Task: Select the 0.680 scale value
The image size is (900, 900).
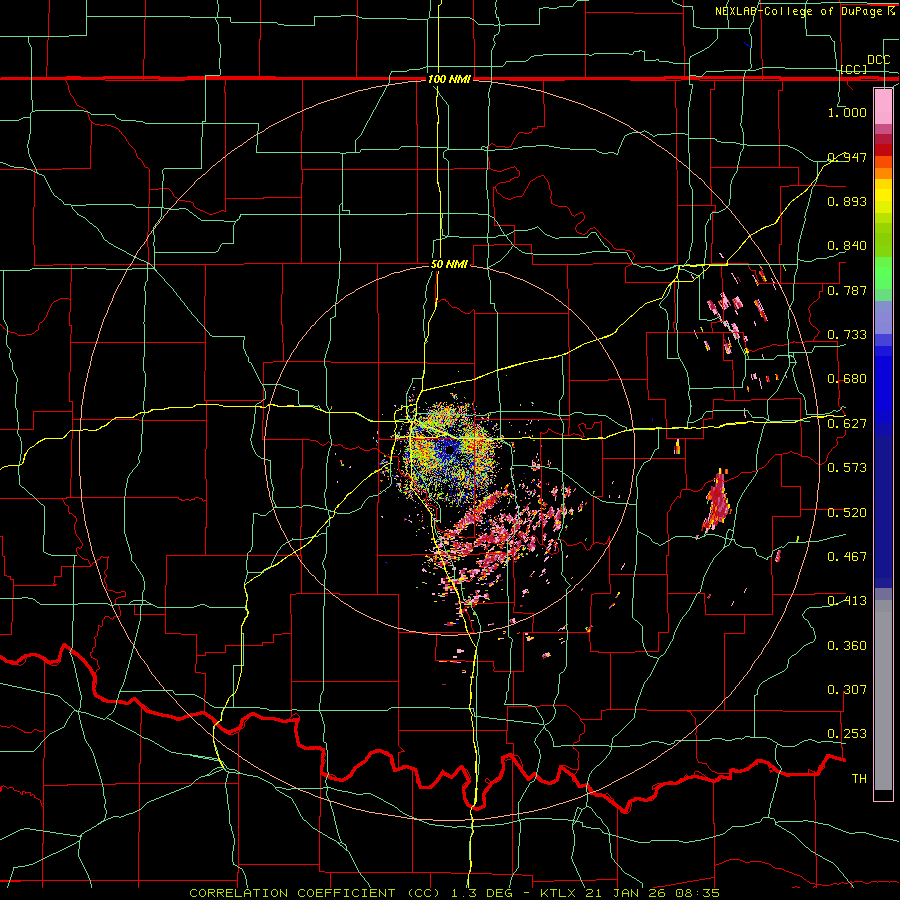Action: [x=847, y=378]
